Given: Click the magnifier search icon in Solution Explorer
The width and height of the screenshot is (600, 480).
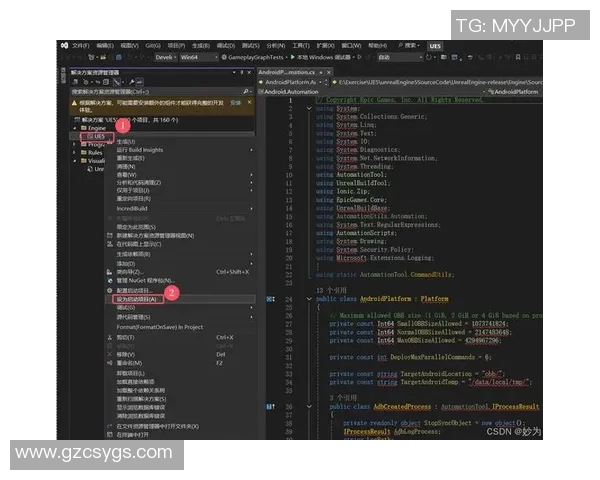Looking at the screenshot, I should coord(246,91).
